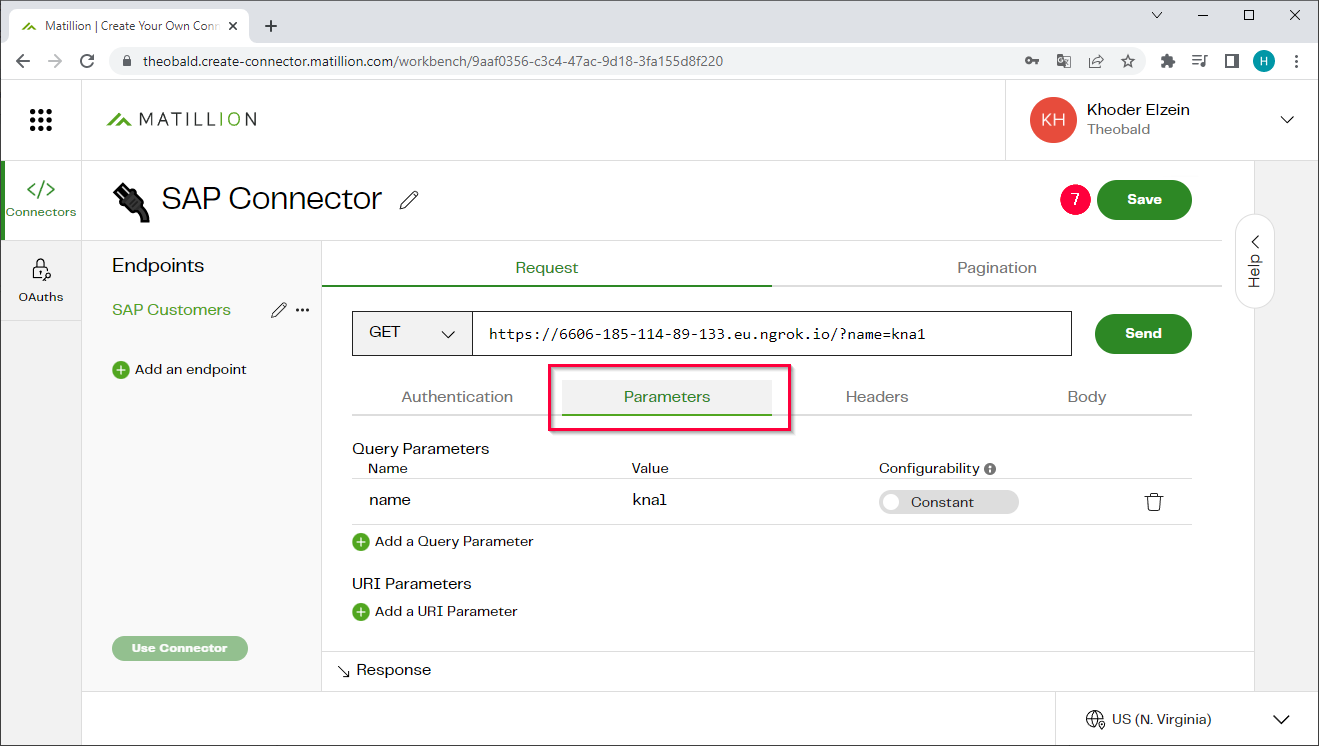View site information lock icon
Screen dimensions: 1319x746
coord(126,61)
